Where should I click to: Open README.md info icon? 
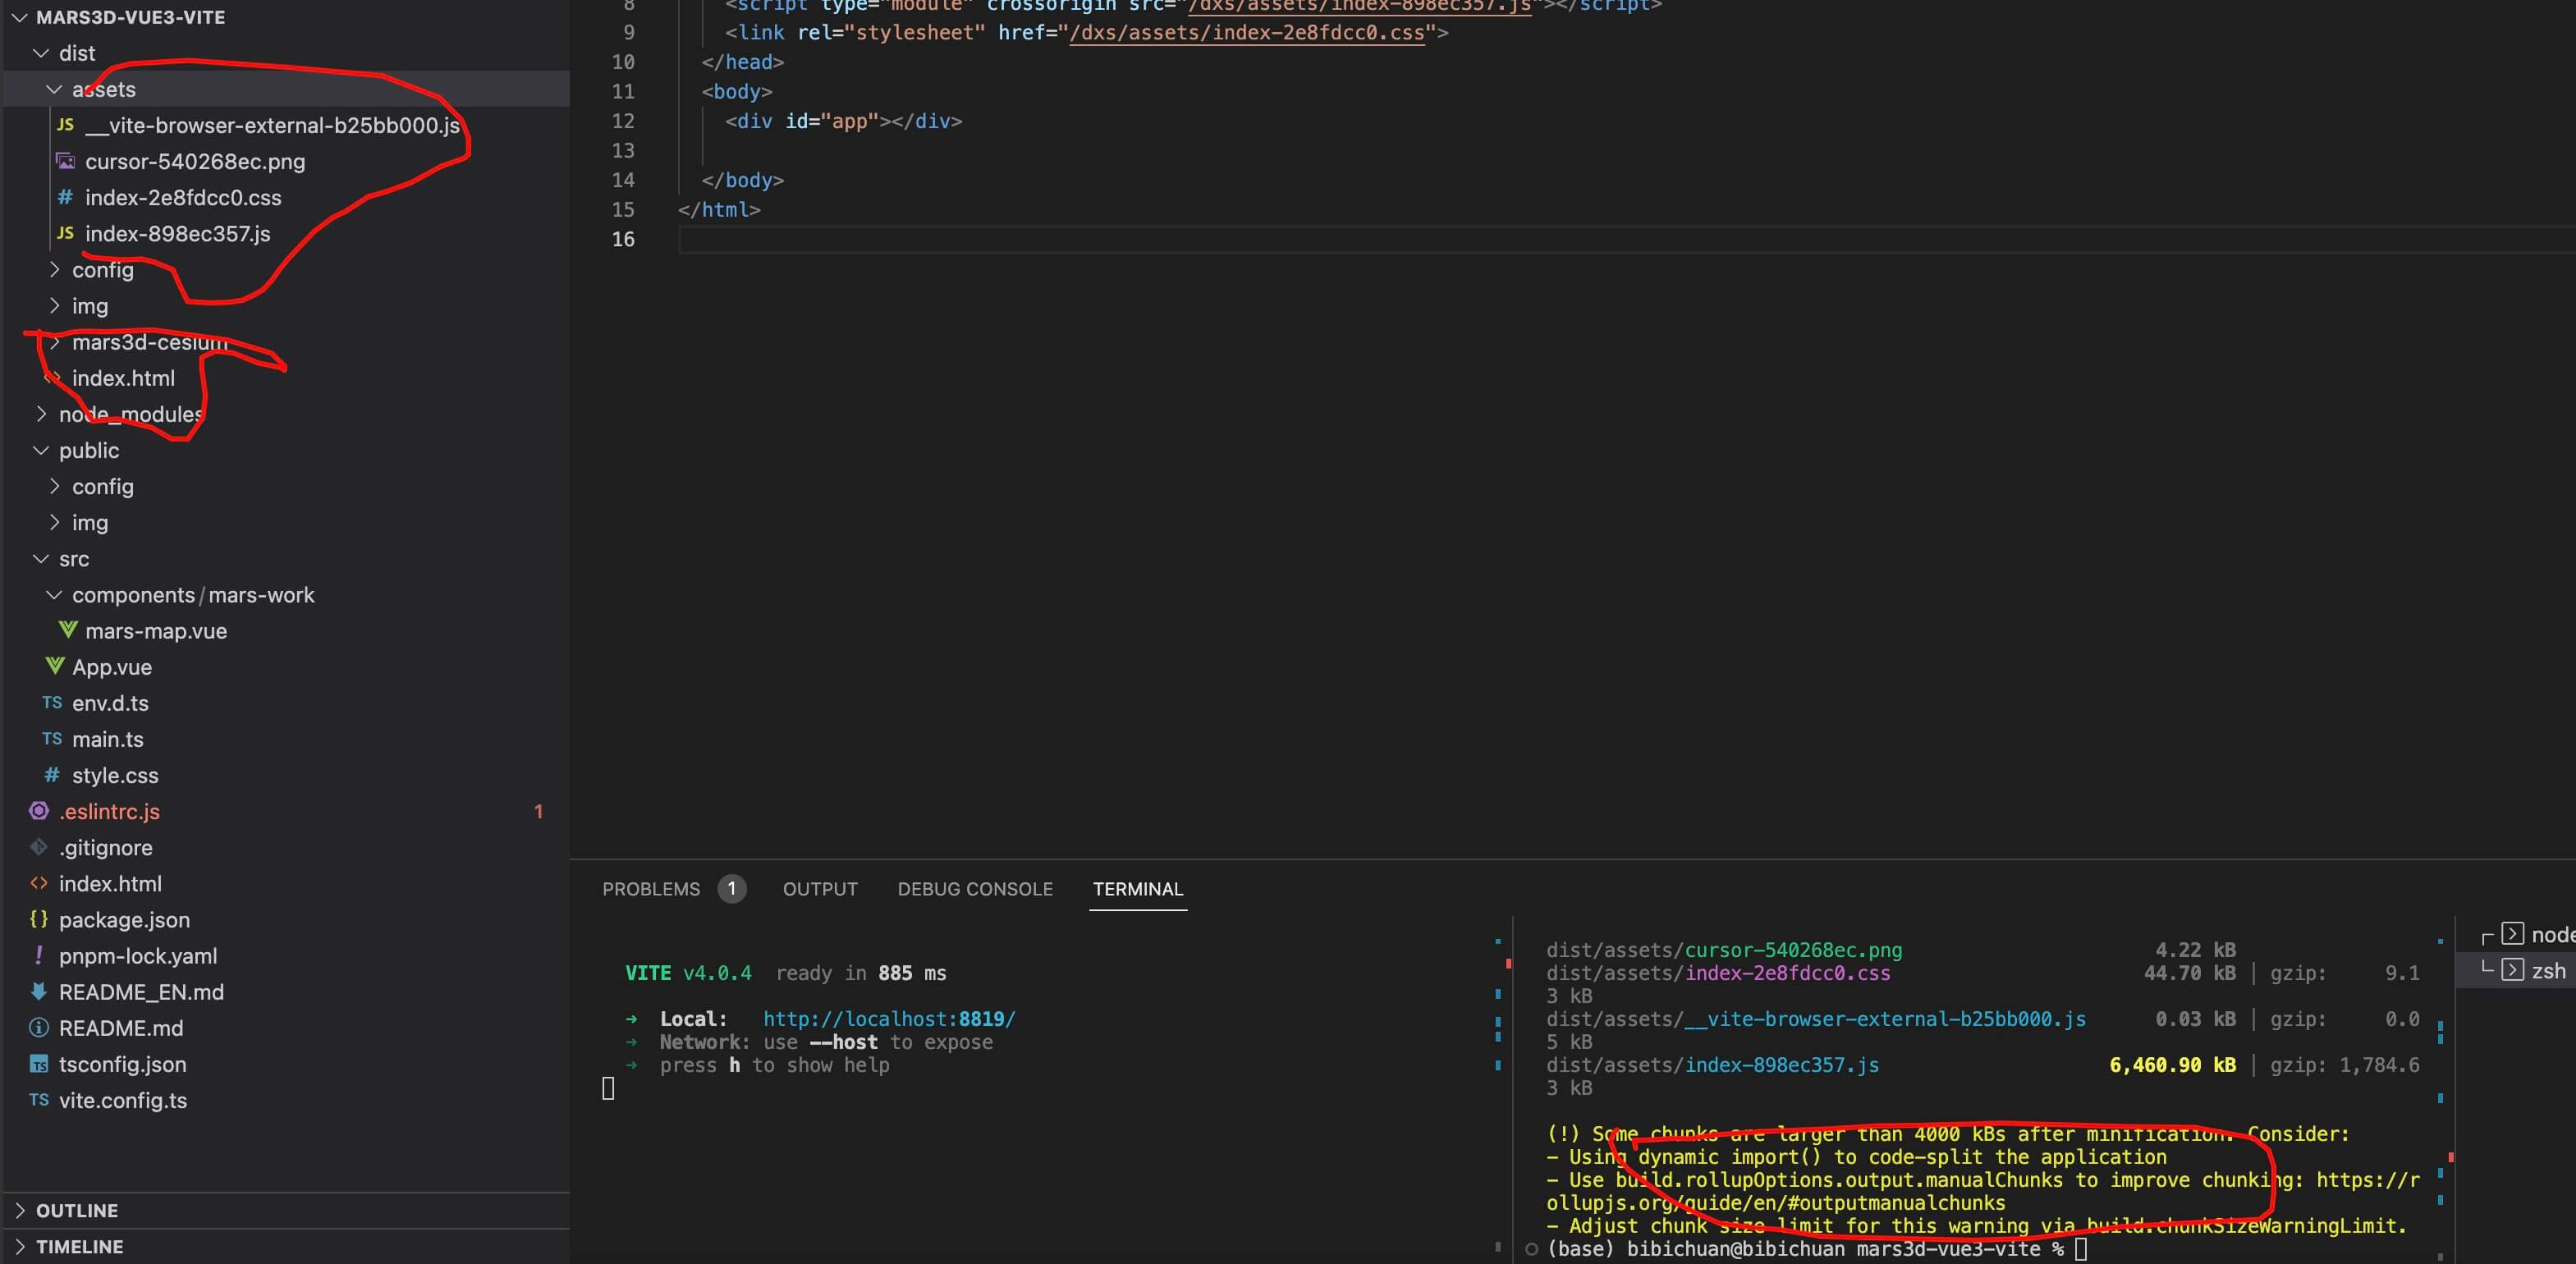[x=39, y=1027]
